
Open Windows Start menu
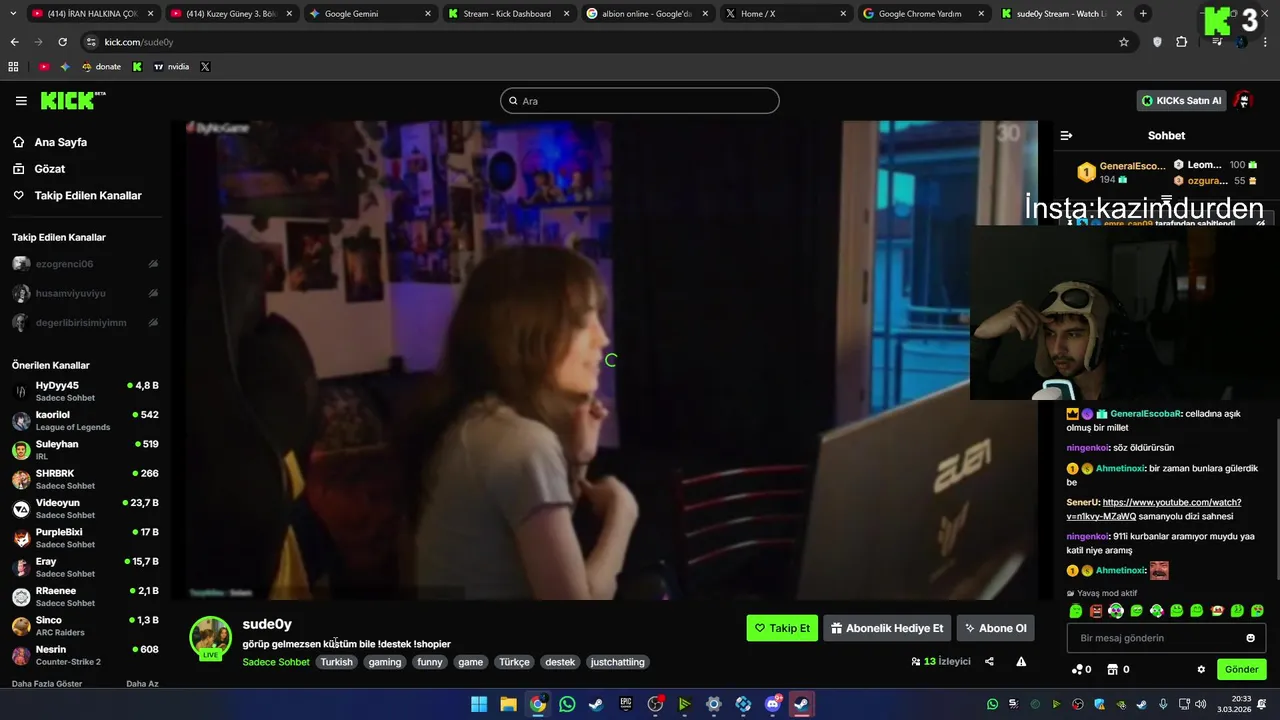pos(479,704)
